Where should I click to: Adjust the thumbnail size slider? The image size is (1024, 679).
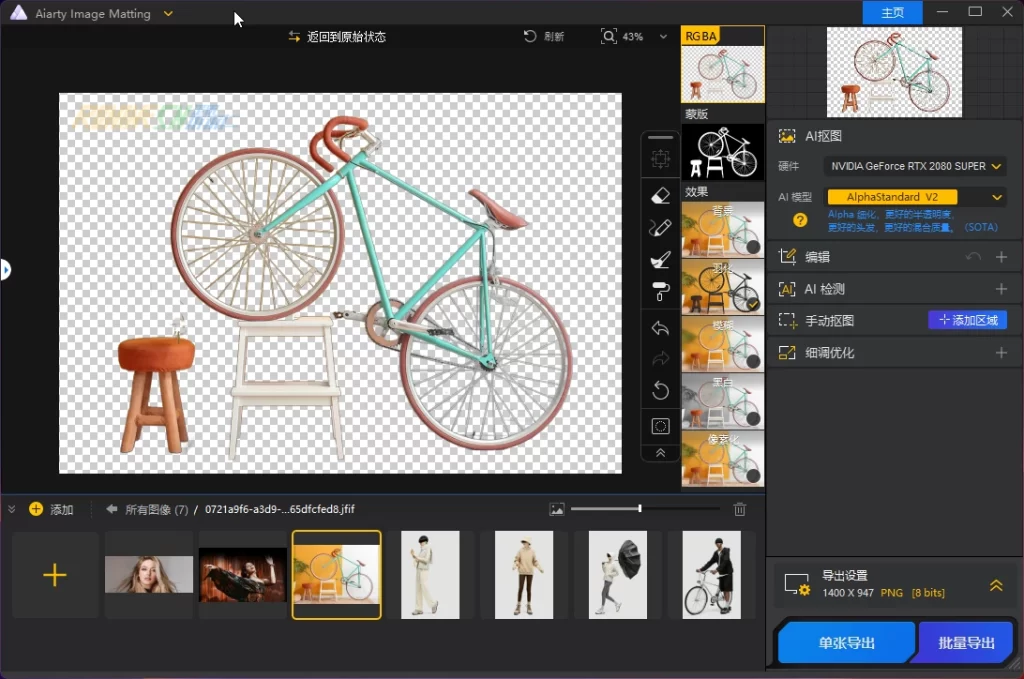tap(640, 509)
